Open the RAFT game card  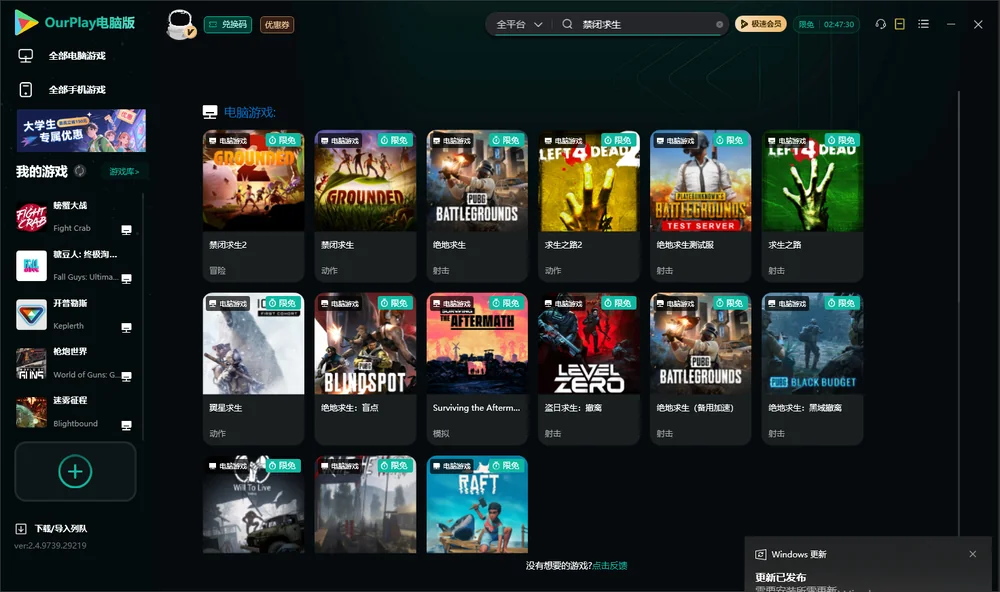pyautogui.click(x=477, y=504)
